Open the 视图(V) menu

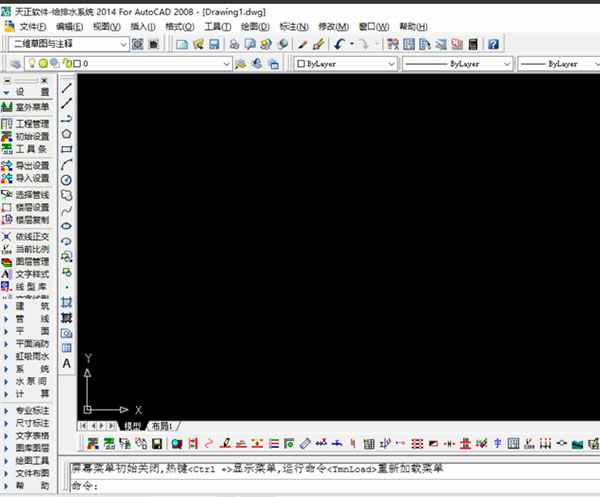tap(107, 27)
